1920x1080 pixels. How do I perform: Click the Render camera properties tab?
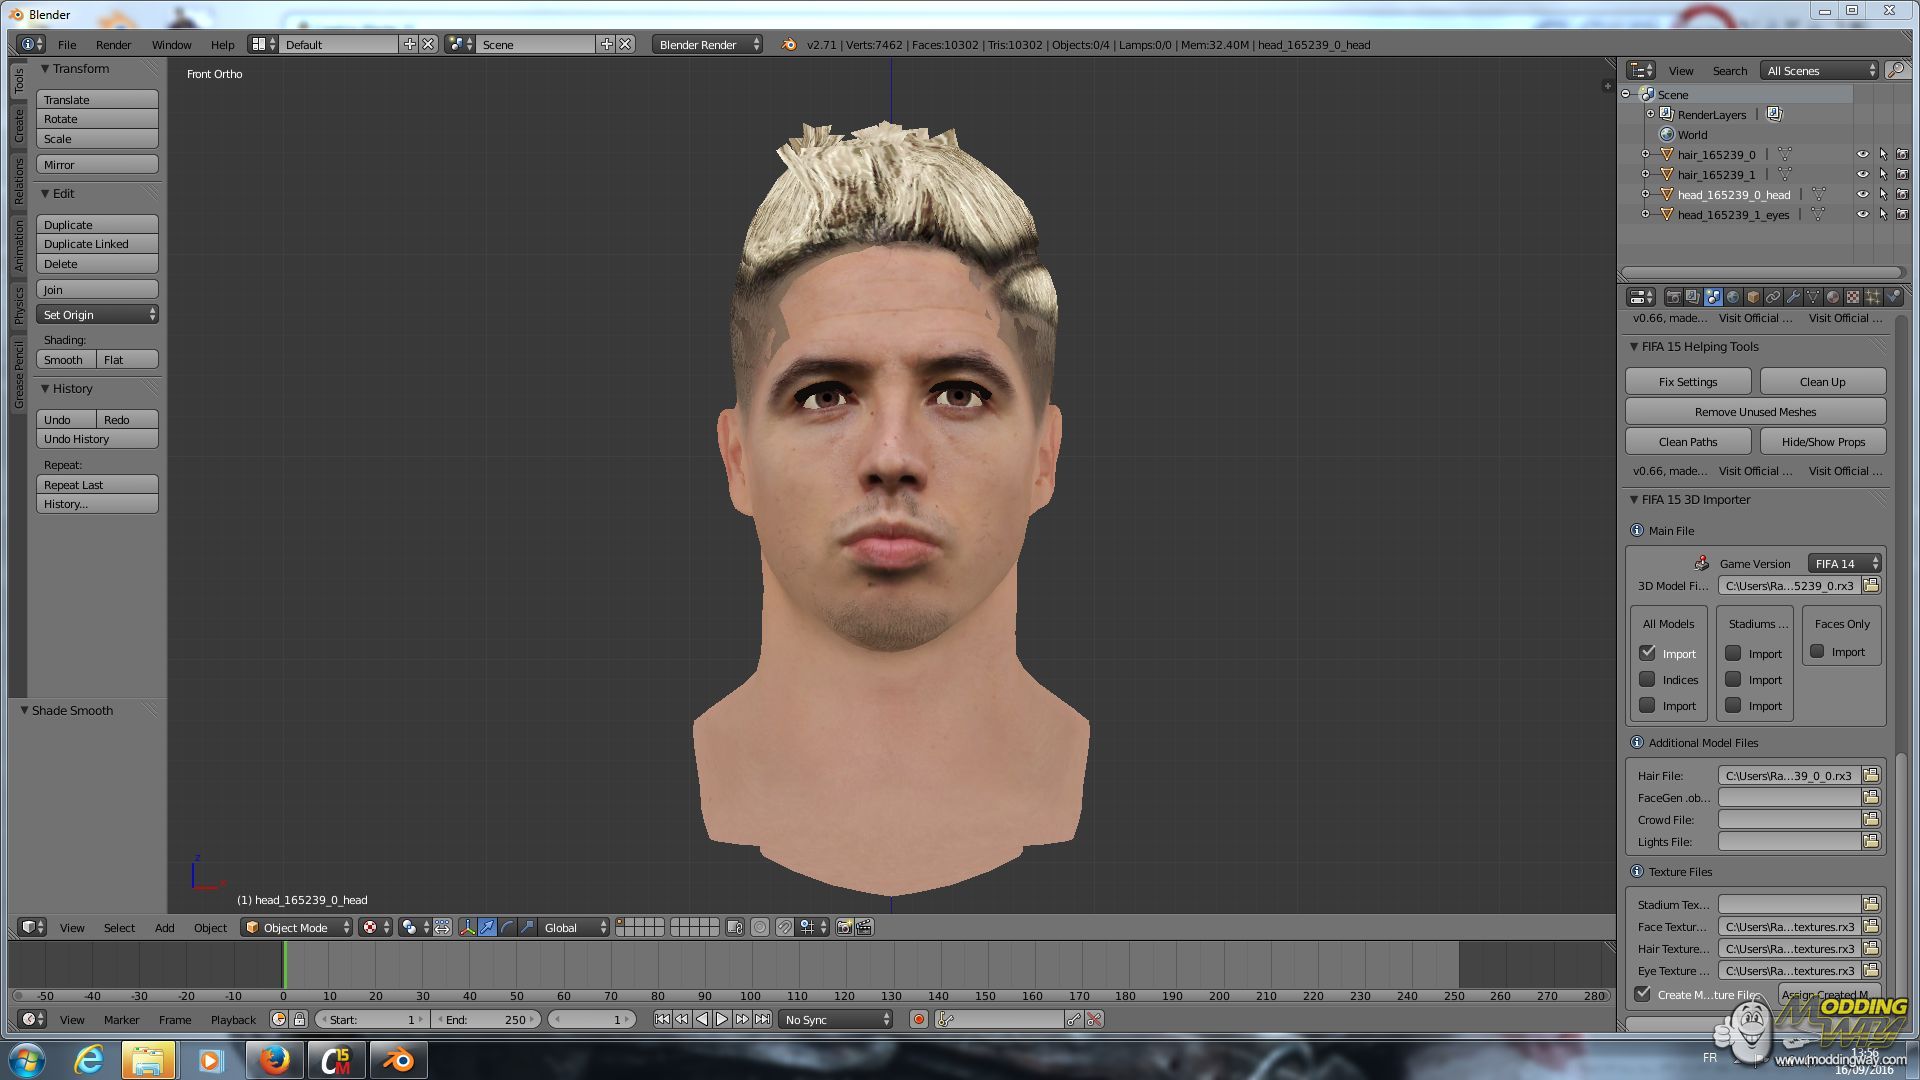(x=1673, y=297)
